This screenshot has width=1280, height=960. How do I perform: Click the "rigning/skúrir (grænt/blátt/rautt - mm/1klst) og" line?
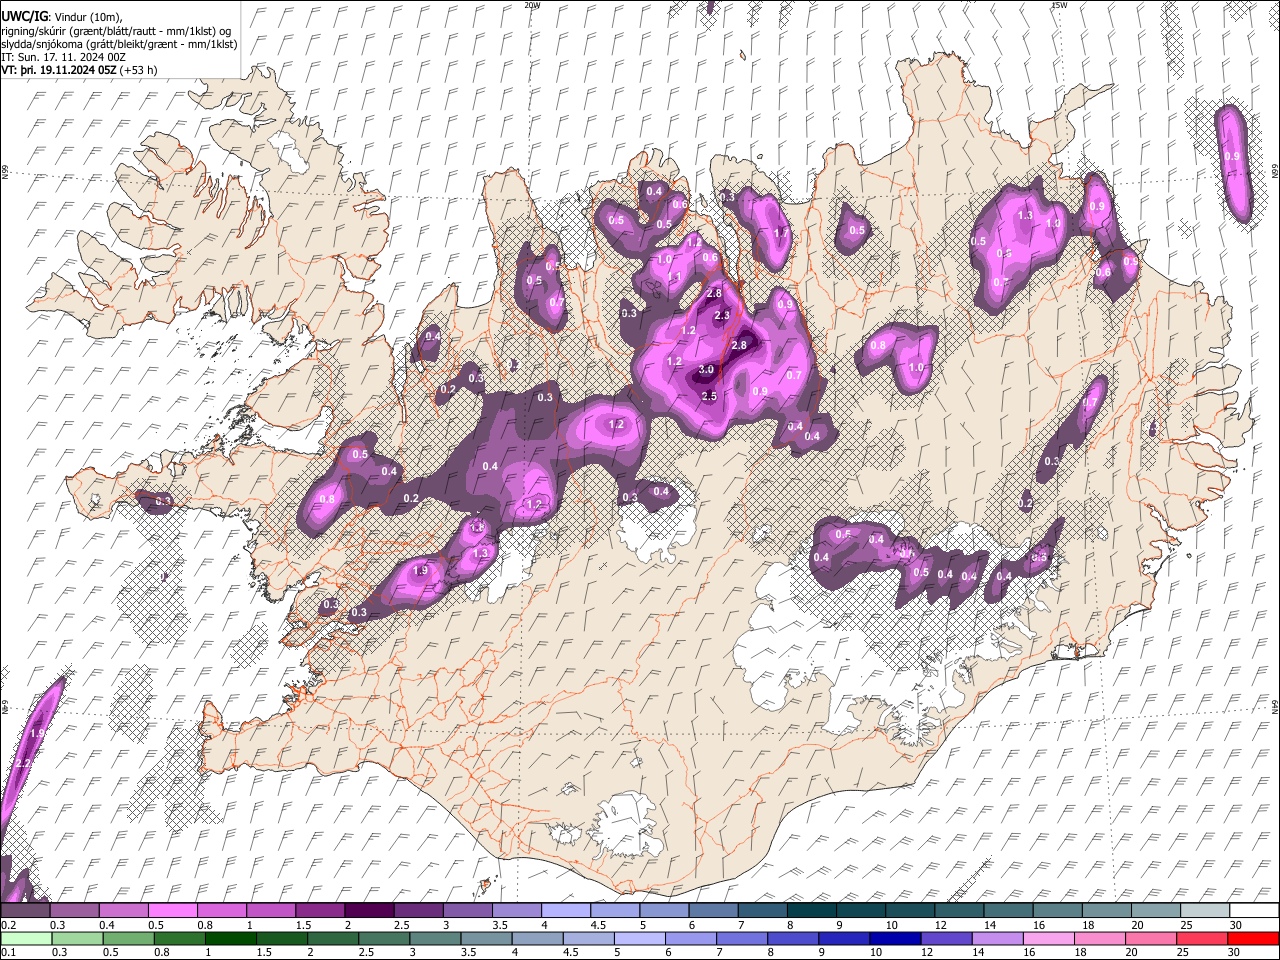[116, 31]
